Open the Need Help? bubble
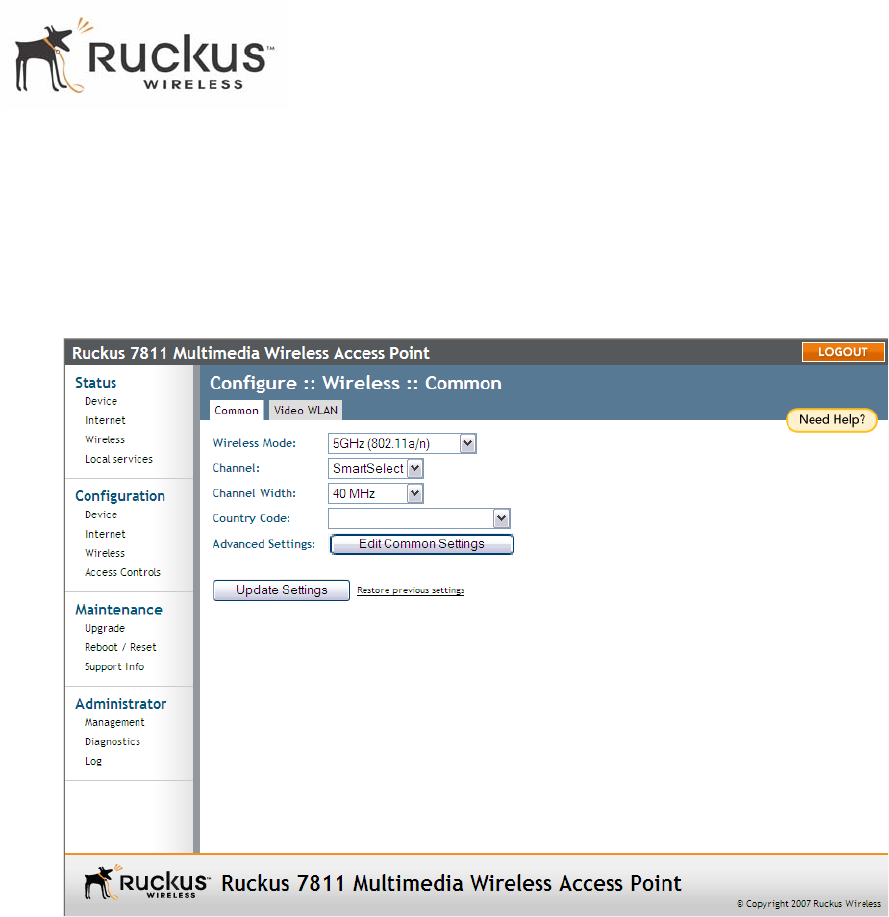Image resolution: width=889 pixels, height=917 pixels. (832, 420)
